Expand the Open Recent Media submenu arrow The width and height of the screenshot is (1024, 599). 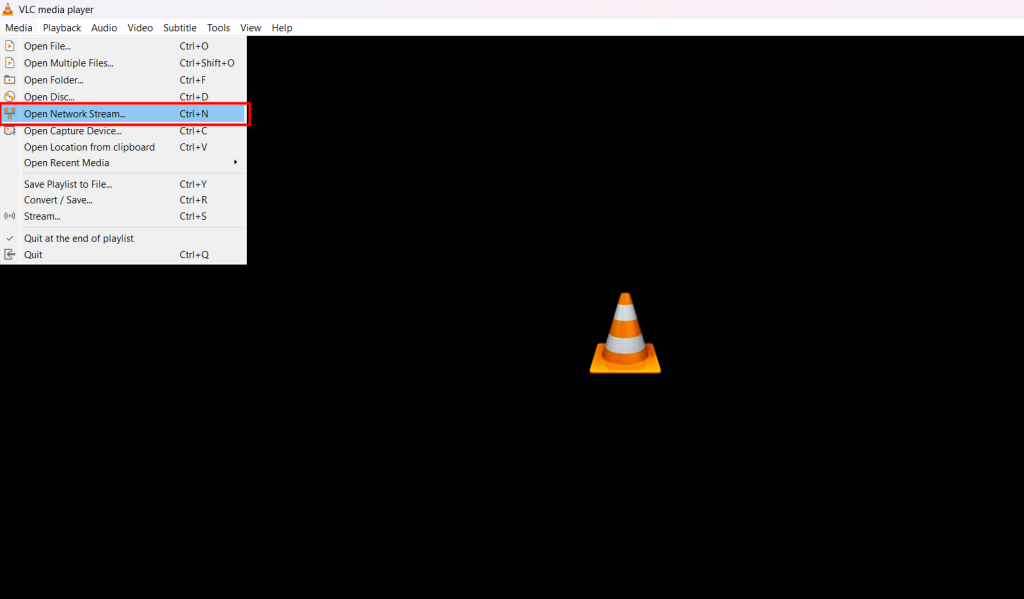coord(236,163)
